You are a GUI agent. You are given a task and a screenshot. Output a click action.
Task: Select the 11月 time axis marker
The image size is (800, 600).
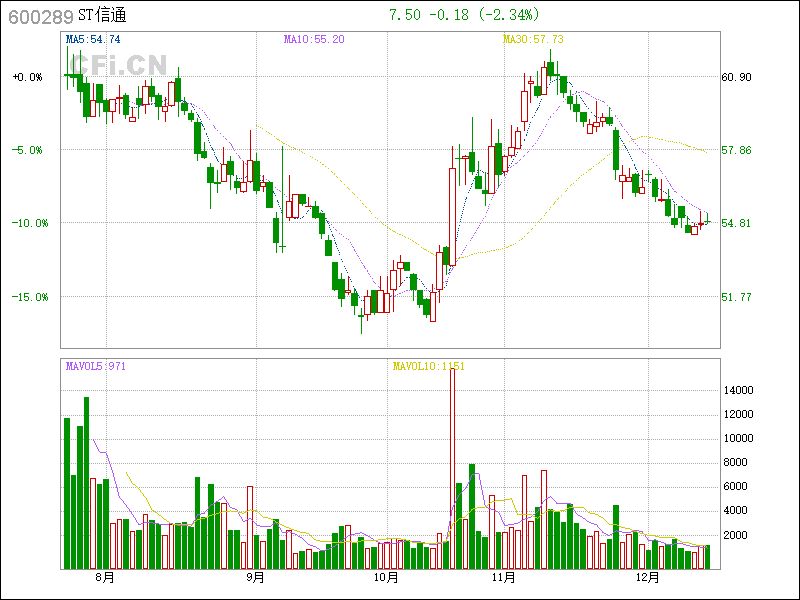point(504,577)
